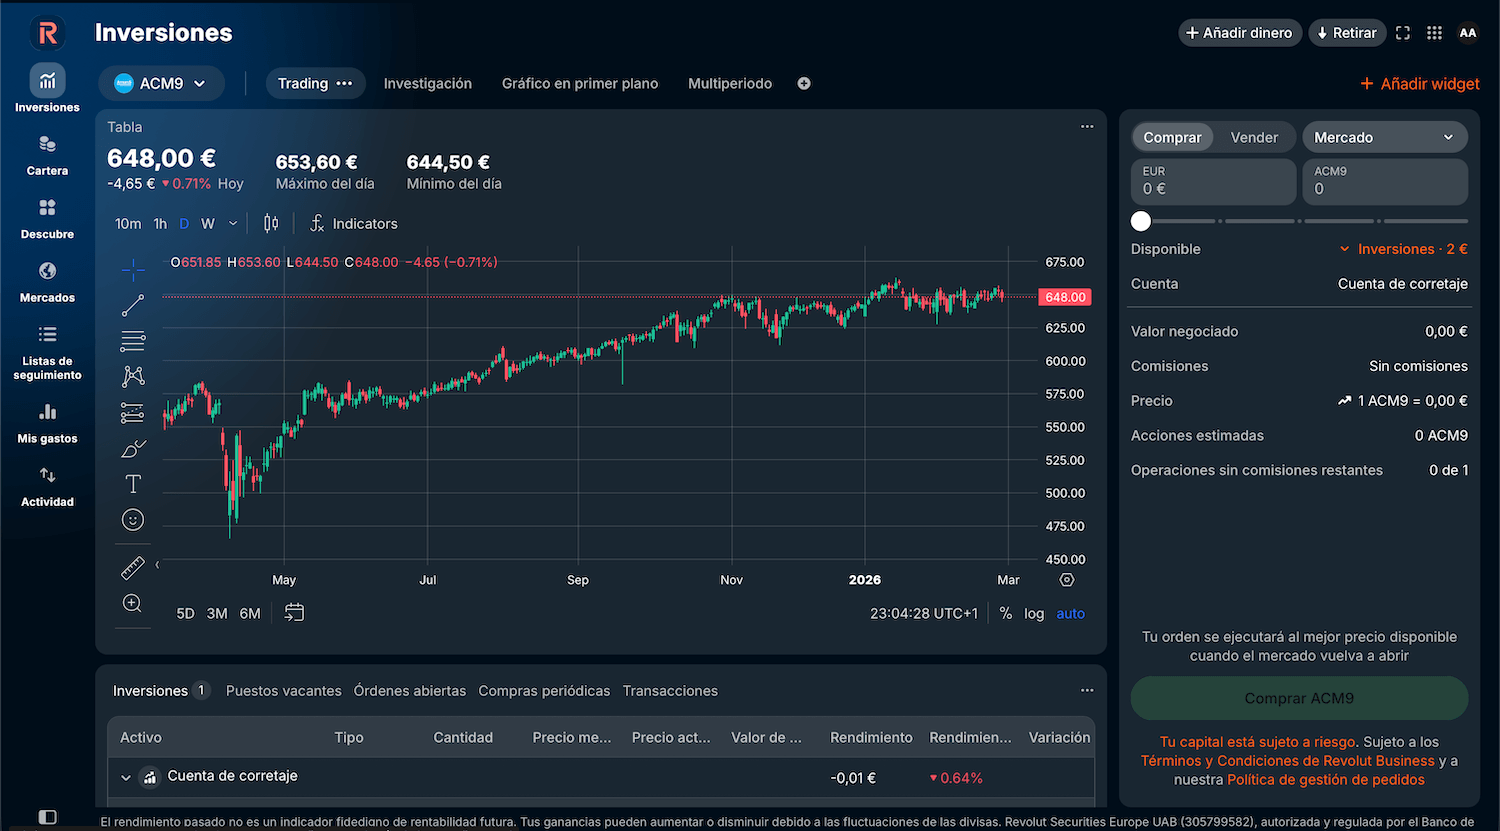
Task: Click Añadir widget
Action: point(1420,84)
